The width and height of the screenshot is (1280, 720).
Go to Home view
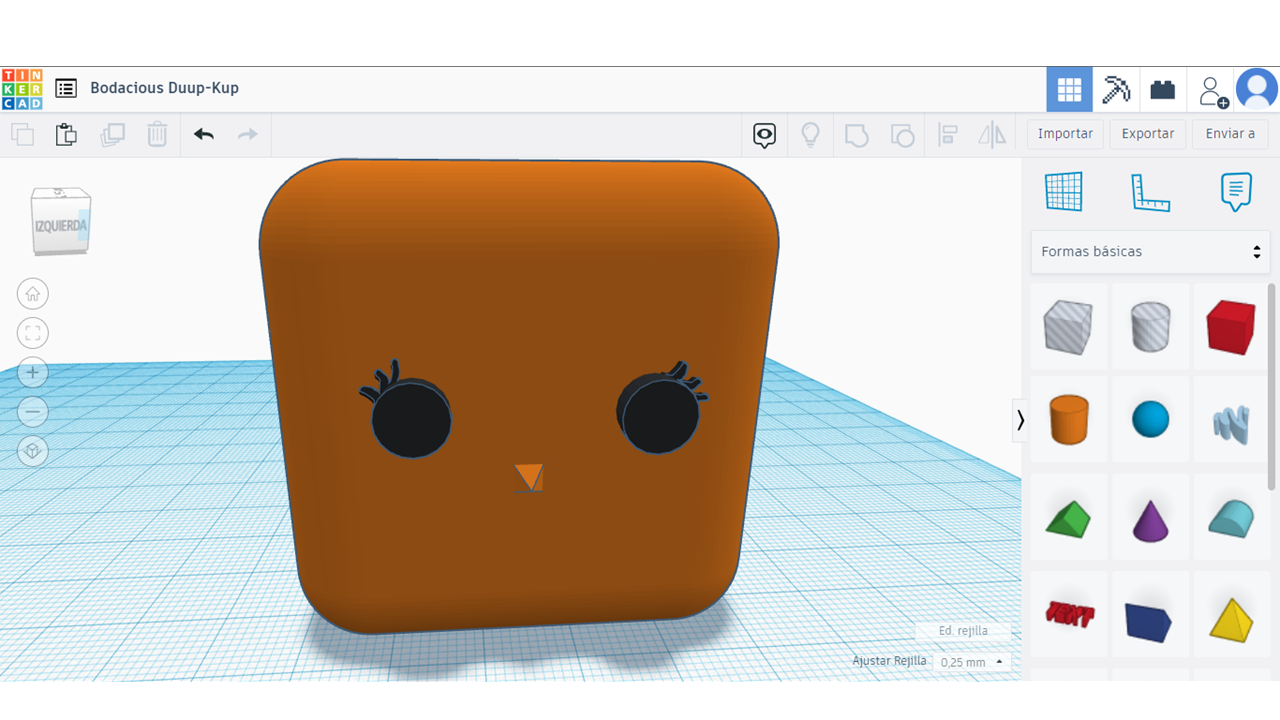pyautogui.click(x=33, y=294)
